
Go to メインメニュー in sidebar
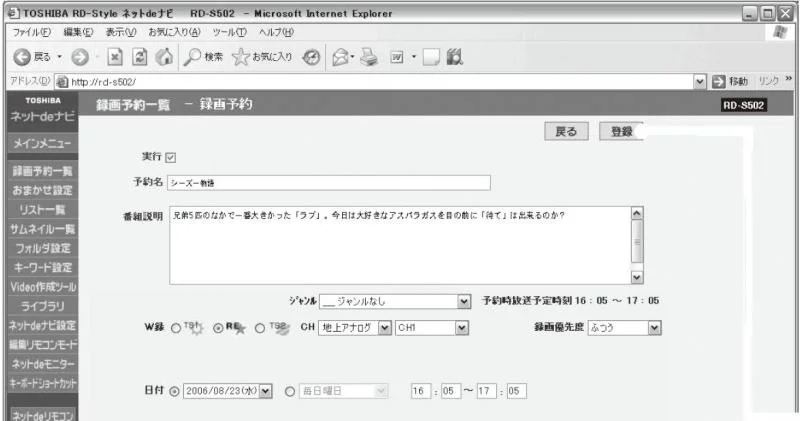[42, 144]
